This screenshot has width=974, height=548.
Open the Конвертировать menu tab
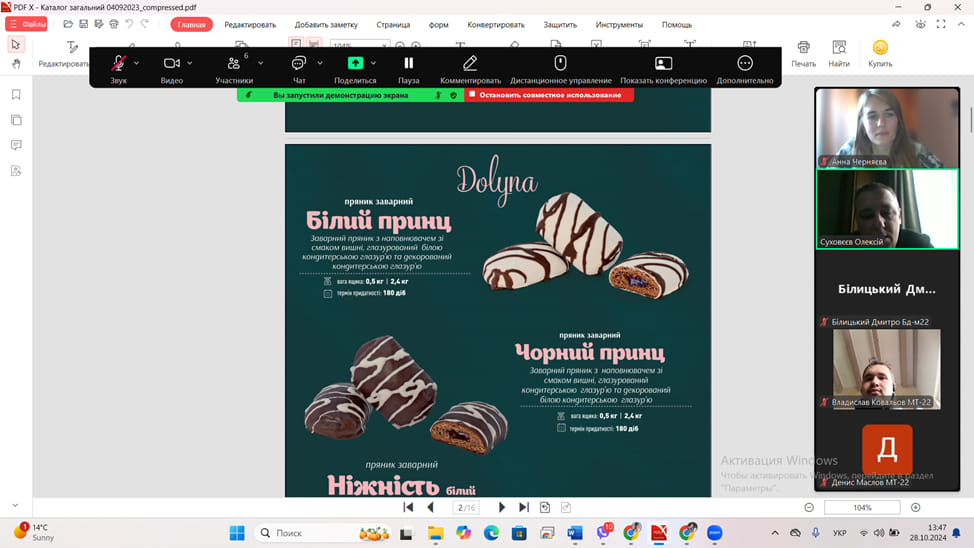496,24
